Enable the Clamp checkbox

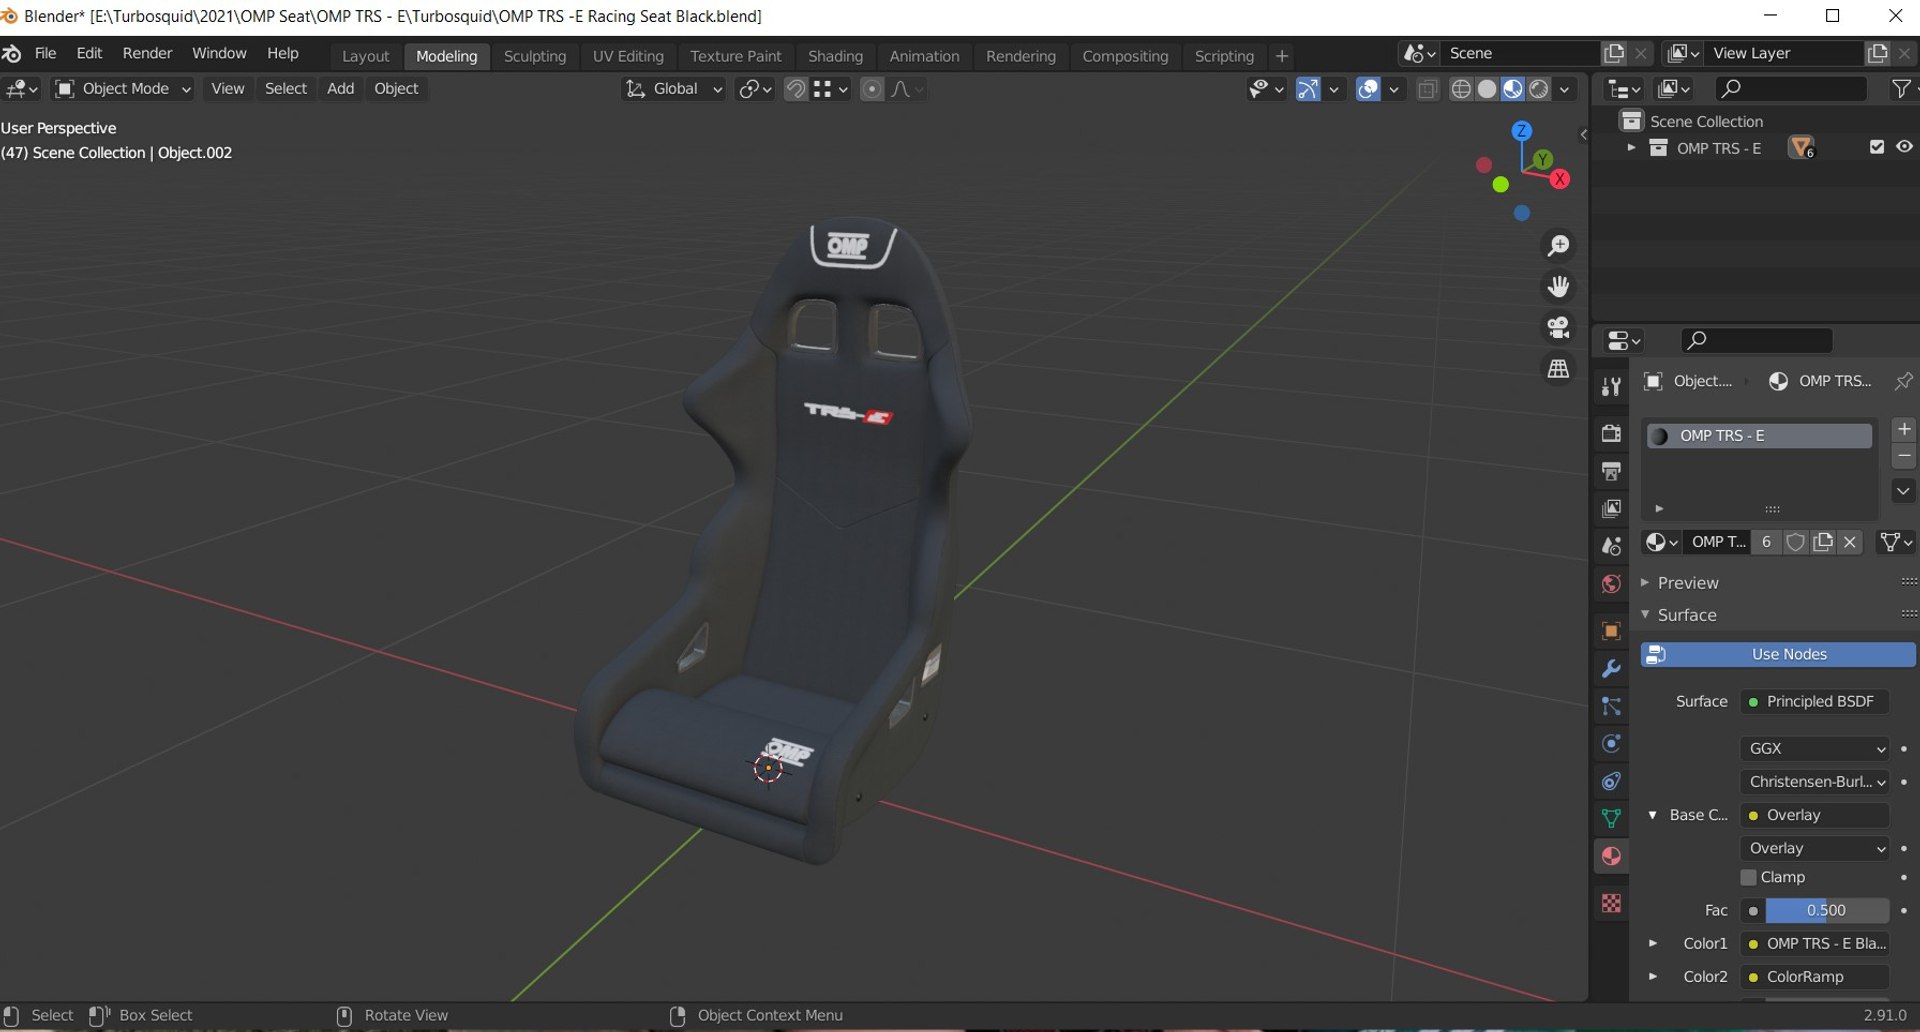[1749, 877]
